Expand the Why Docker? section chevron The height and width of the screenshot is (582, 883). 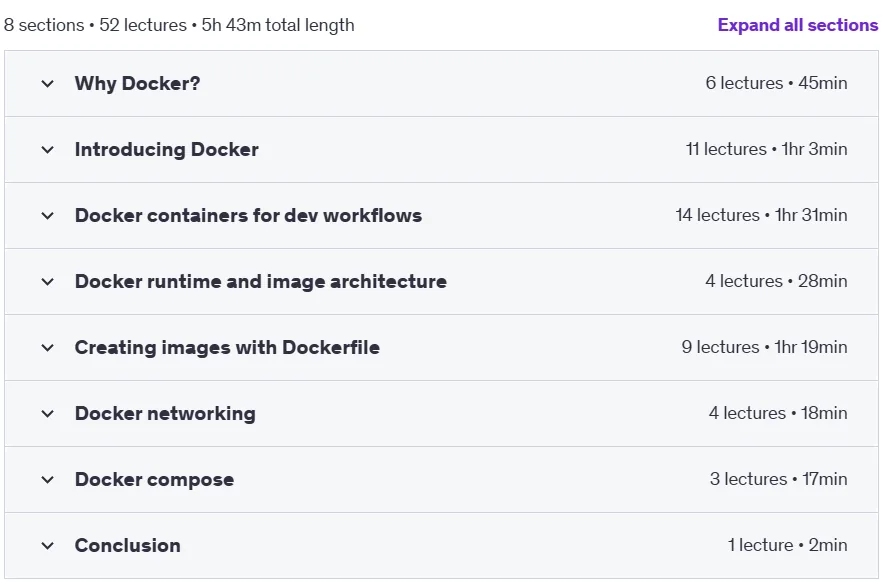point(48,84)
